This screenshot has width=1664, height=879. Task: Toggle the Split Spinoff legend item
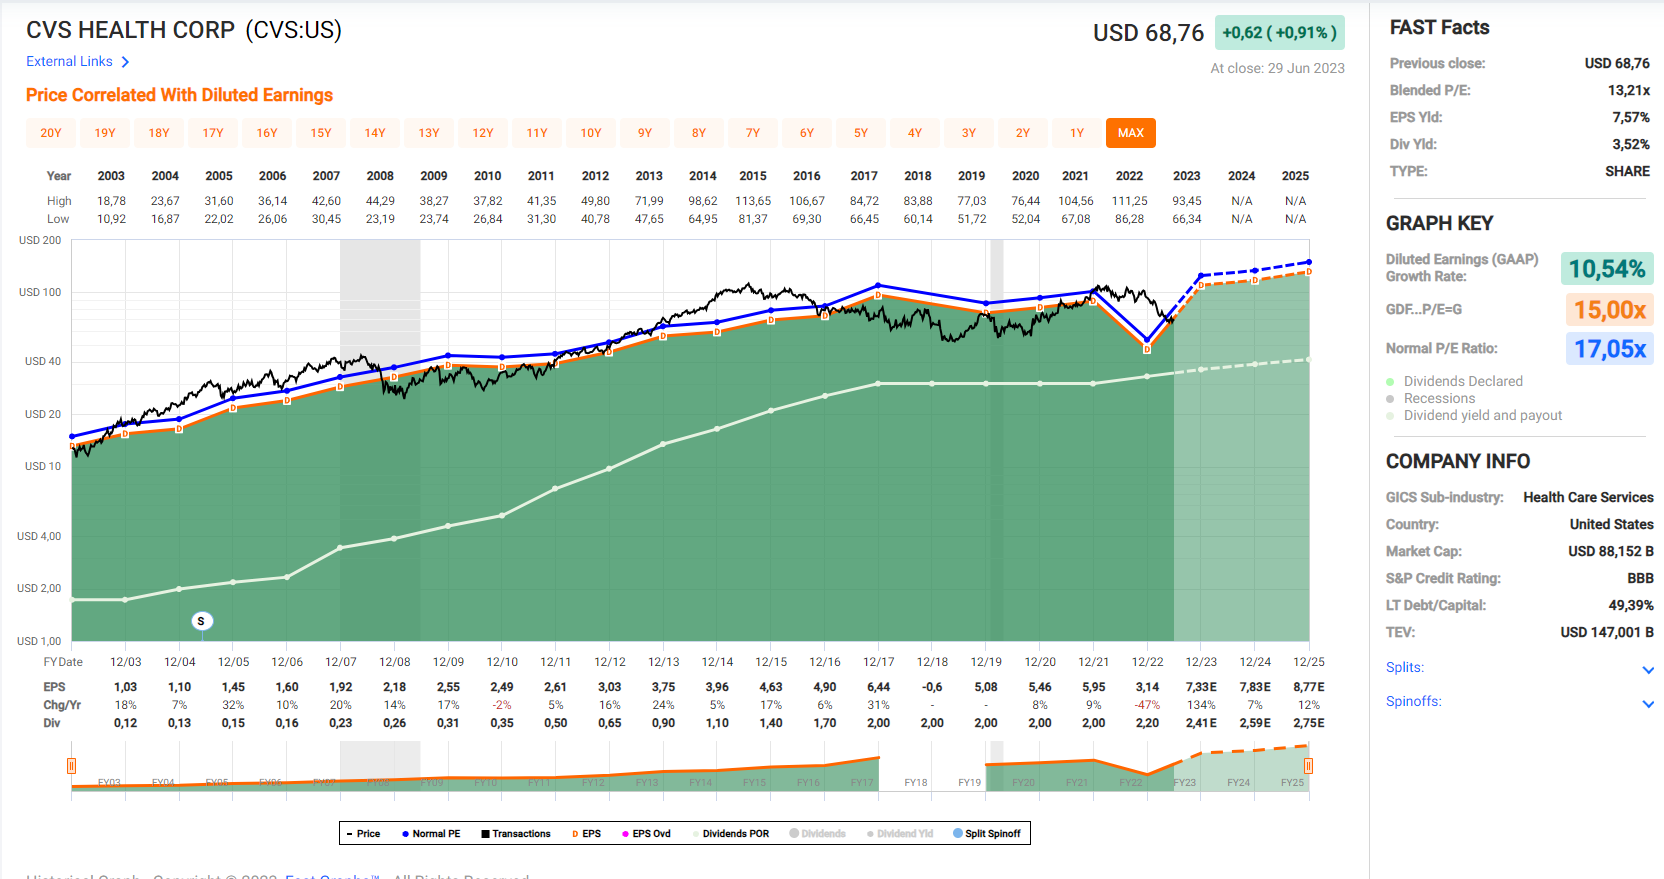tap(987, 834)
